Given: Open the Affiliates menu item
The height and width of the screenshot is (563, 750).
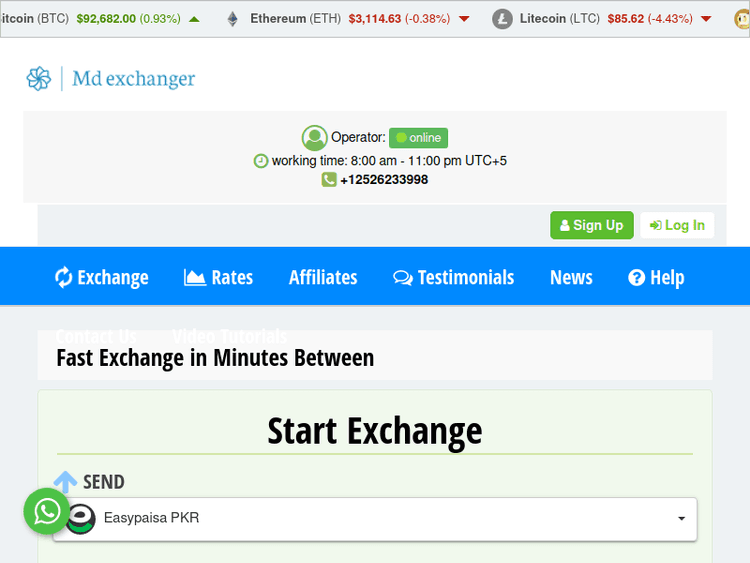Looking at the screenshot, I should point(323,277).
